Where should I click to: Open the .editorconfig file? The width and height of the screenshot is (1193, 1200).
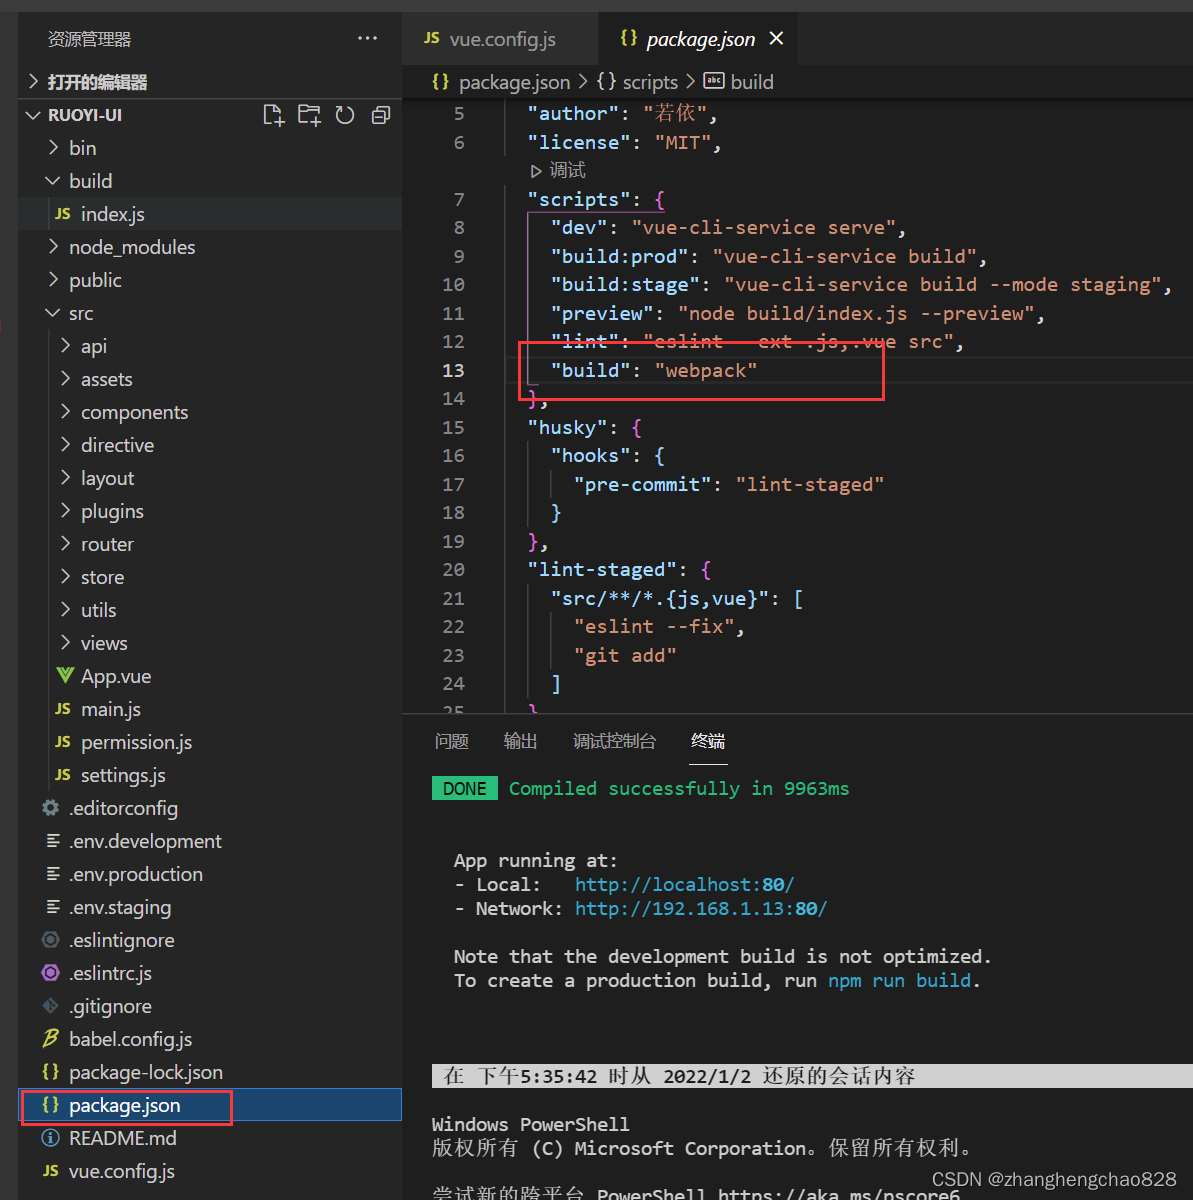pyautogui.click(x=210, y=808)
